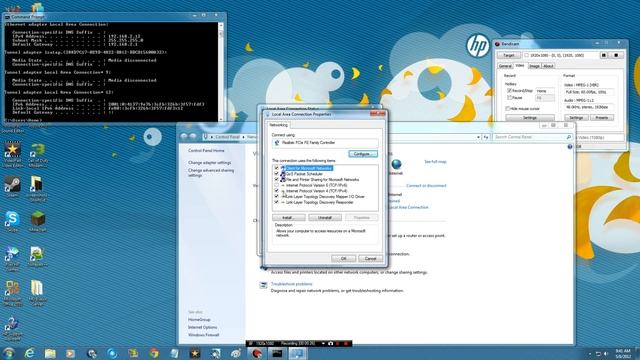Viewport: 640px width, 360px height.
Task: Click Presets button in Bandicam
Action: tap(602, 118)
